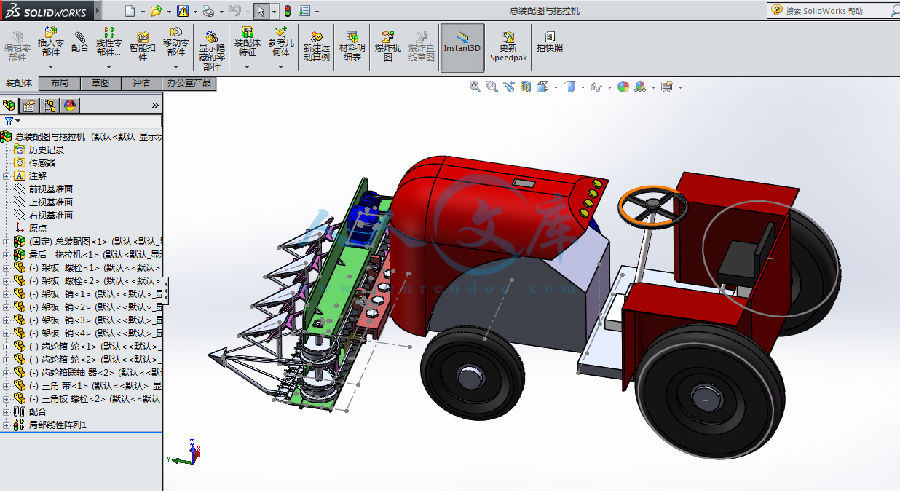Switch to the 布局 layout ribbon tab
The image size is (900, 491).
pos(59,83)
